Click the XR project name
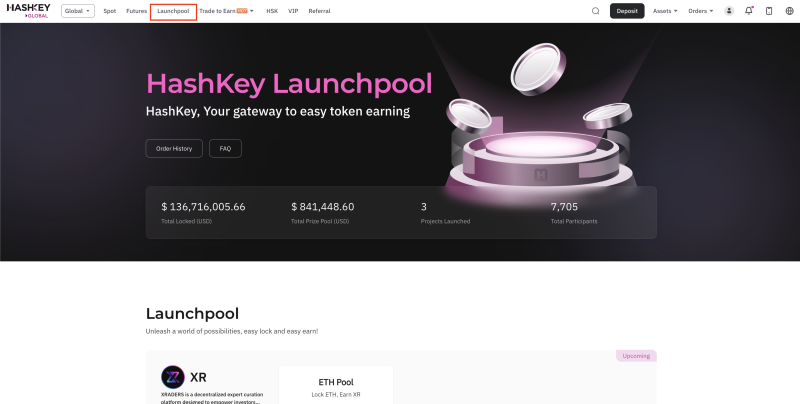 (x=198, y=377)
